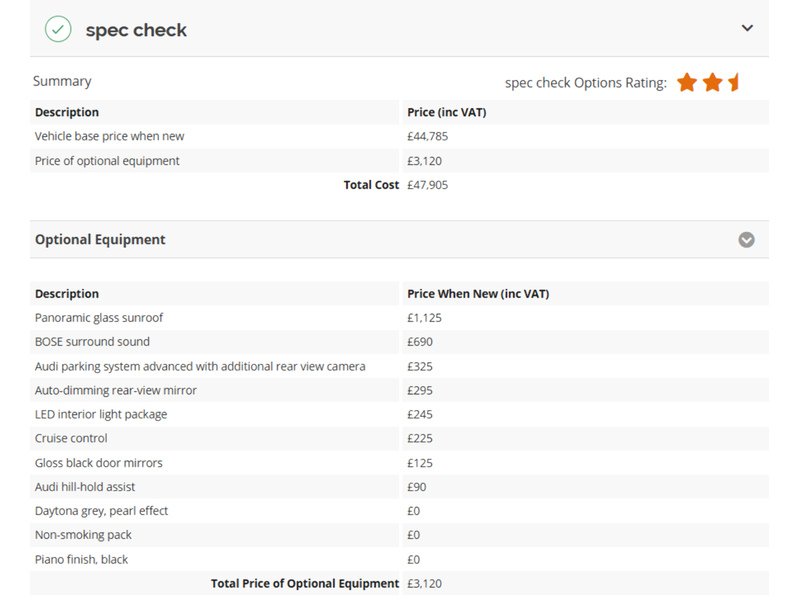This screenshot has height=600, width=800.
Task: Select the Cruise control row
Action: [x=71, y=438]
